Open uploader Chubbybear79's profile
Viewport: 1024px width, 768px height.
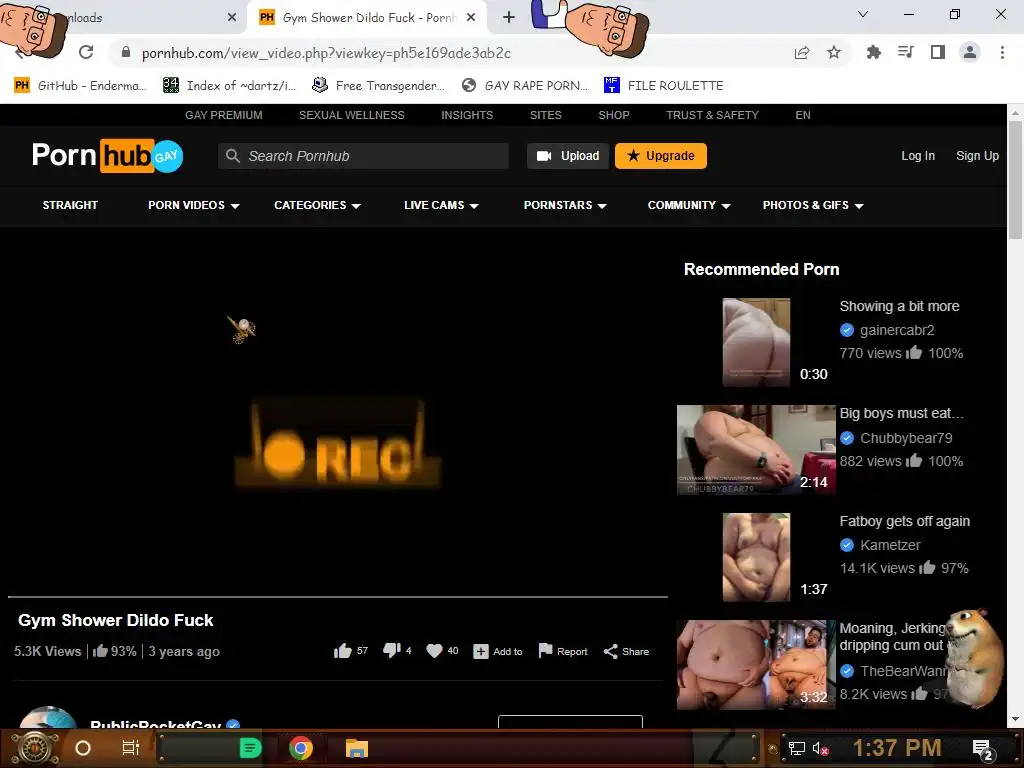tap(906, 438)
